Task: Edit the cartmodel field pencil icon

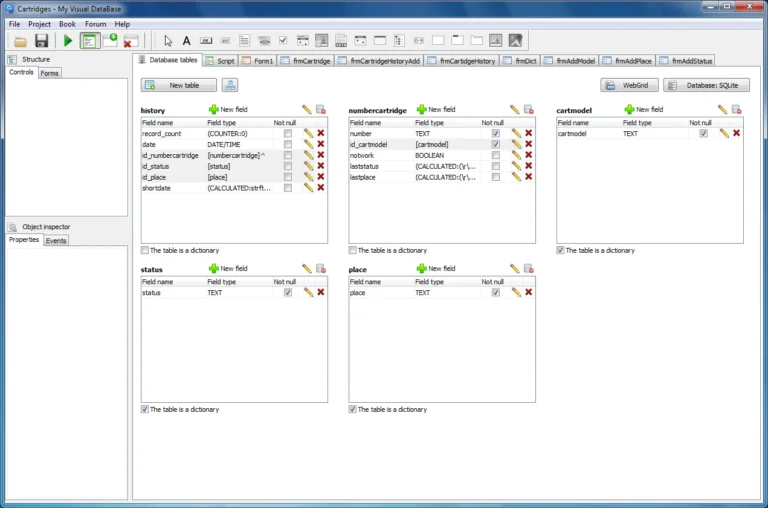Action: point(724,133)
